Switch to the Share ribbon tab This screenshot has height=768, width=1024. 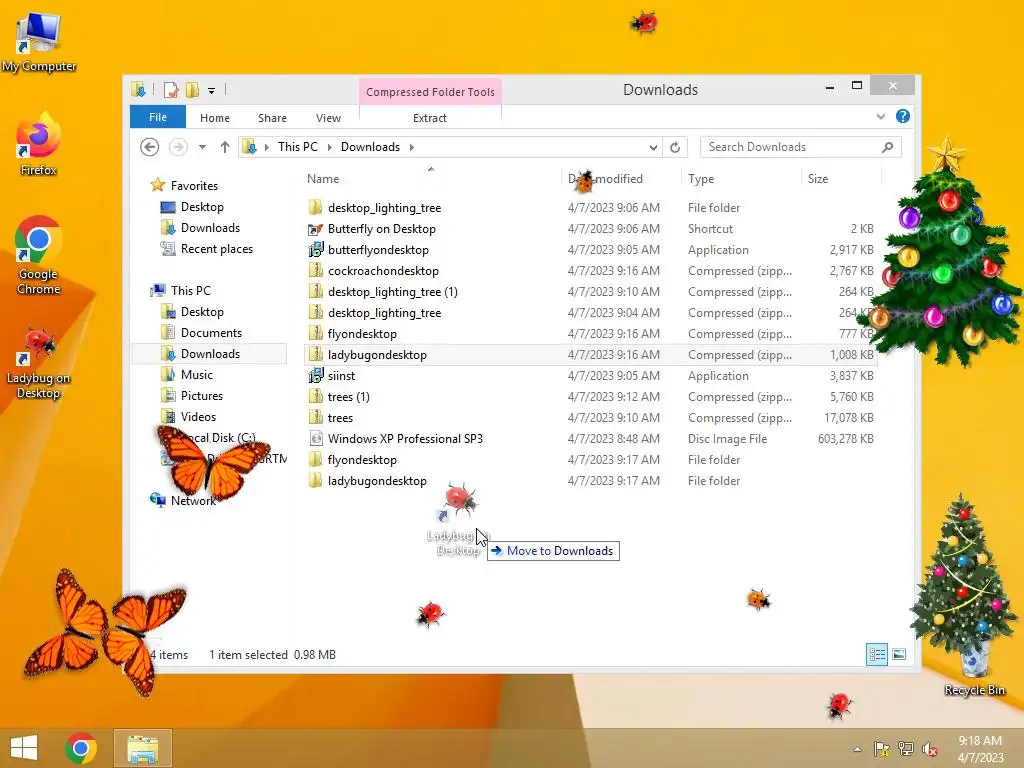(x=272, y=118)
